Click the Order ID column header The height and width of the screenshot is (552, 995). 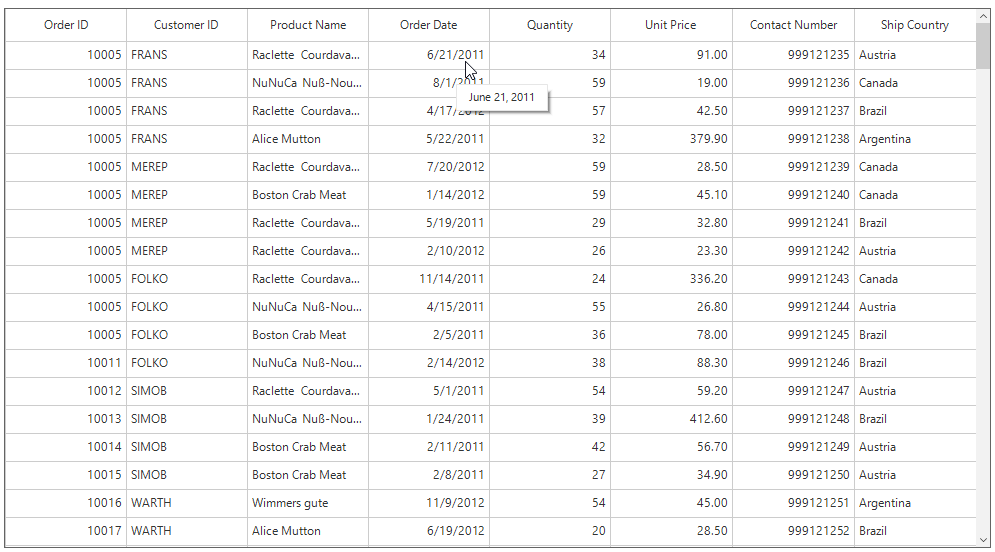[x=66, y=25]
